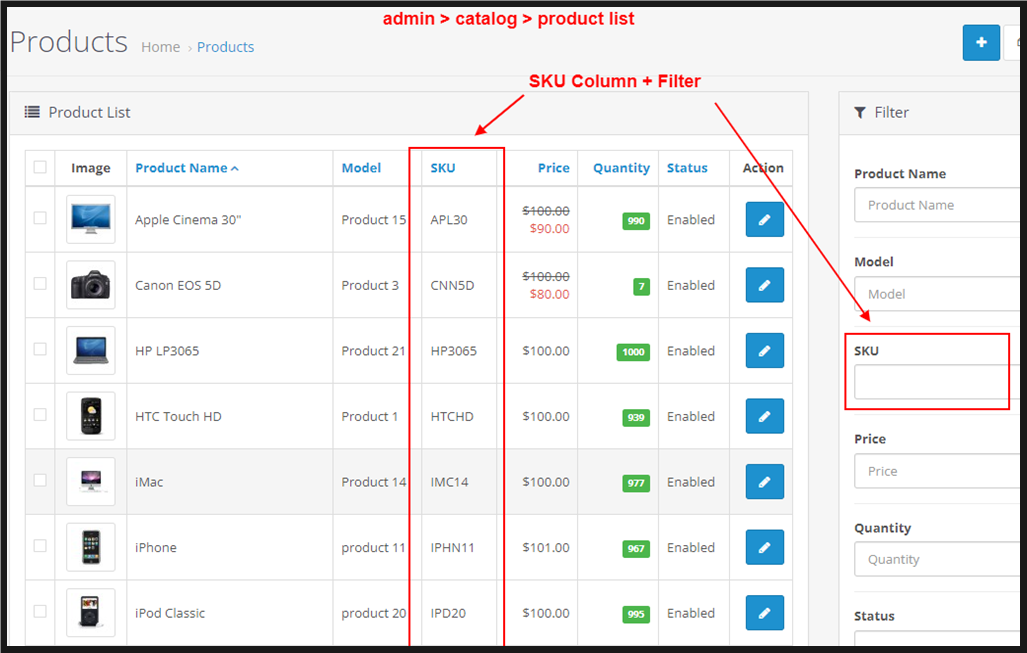This screenshot has width=1027, height=653.
Task: Open the Canon EOS 5D camera thumbnail
Action: pos(90,285)
